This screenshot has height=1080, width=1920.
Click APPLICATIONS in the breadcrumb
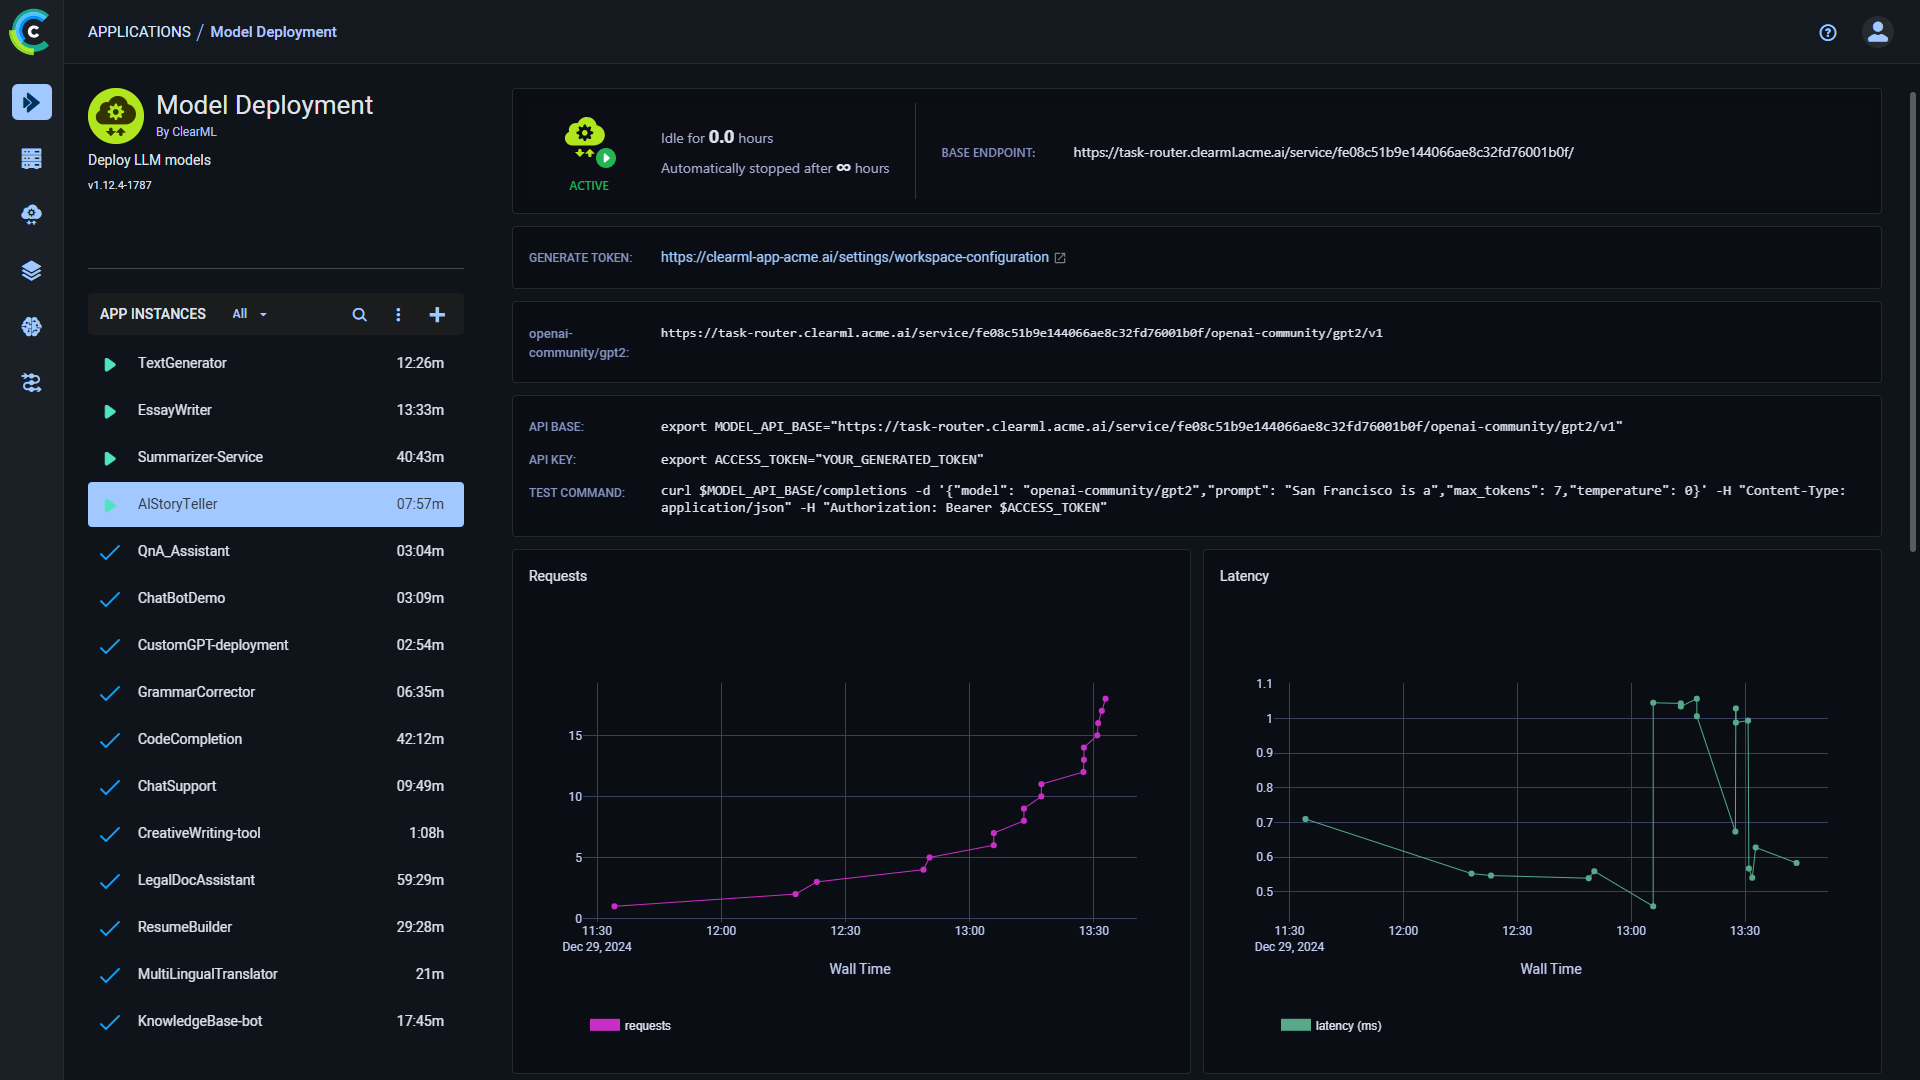point(139,31)
